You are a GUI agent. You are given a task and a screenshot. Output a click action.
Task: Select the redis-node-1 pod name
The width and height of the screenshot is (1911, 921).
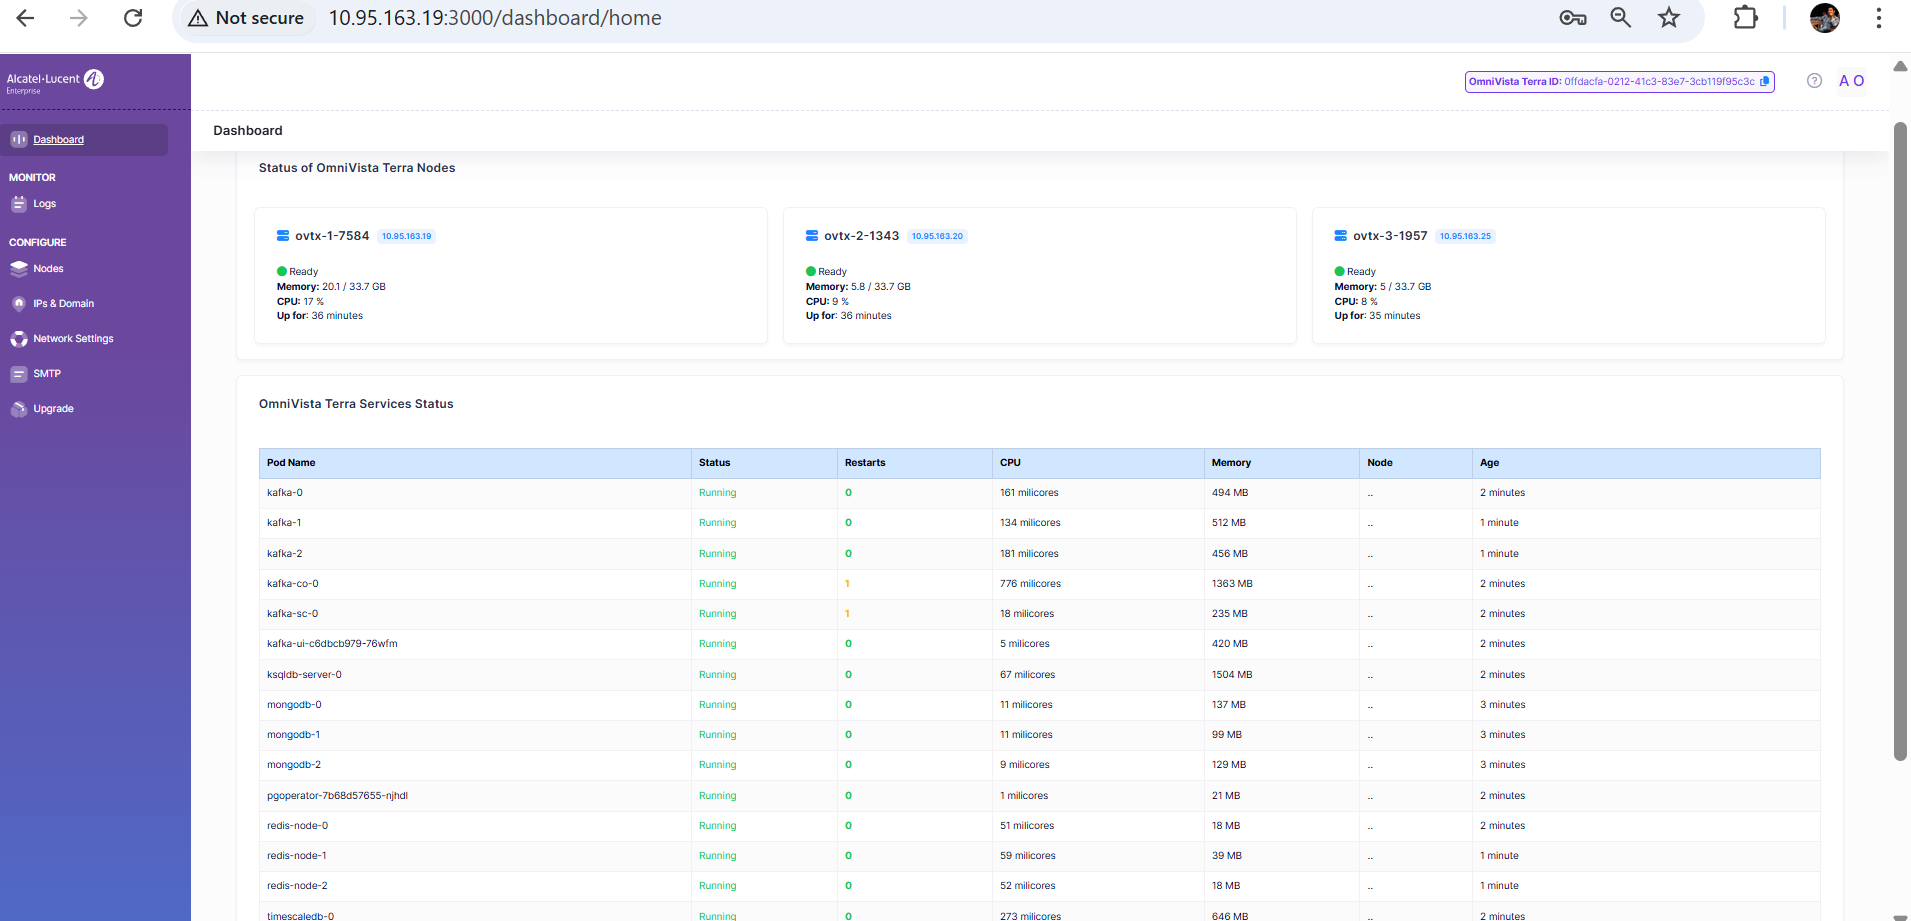[297, 856]
